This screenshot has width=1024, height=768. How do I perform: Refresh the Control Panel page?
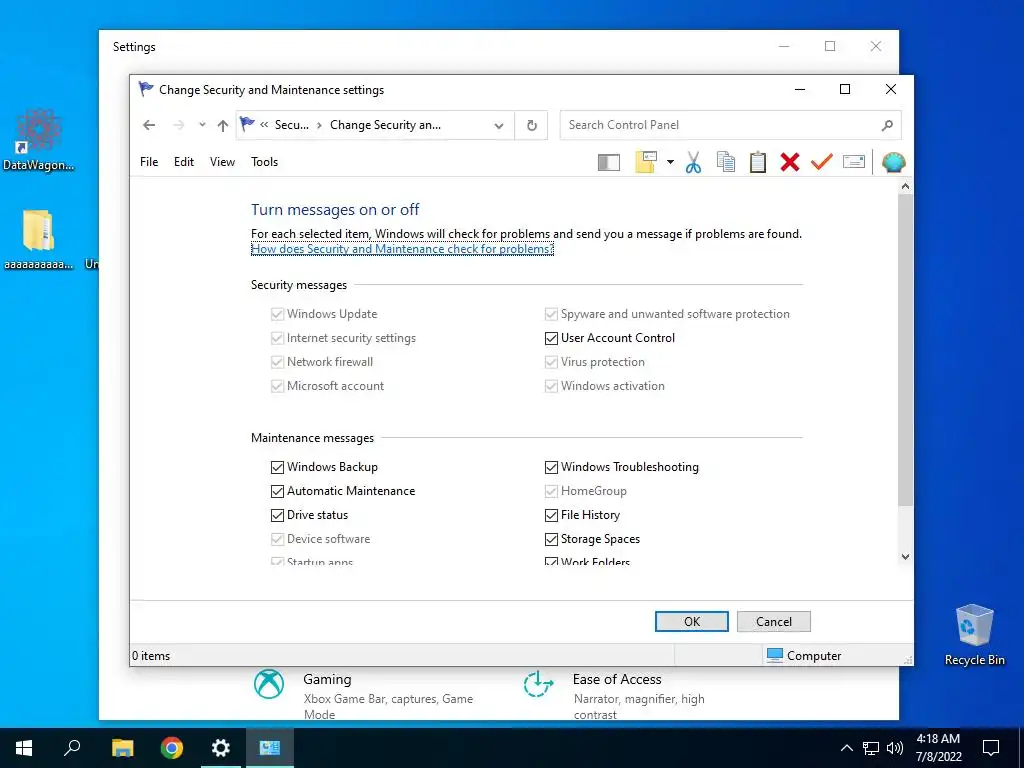point(532,125)
